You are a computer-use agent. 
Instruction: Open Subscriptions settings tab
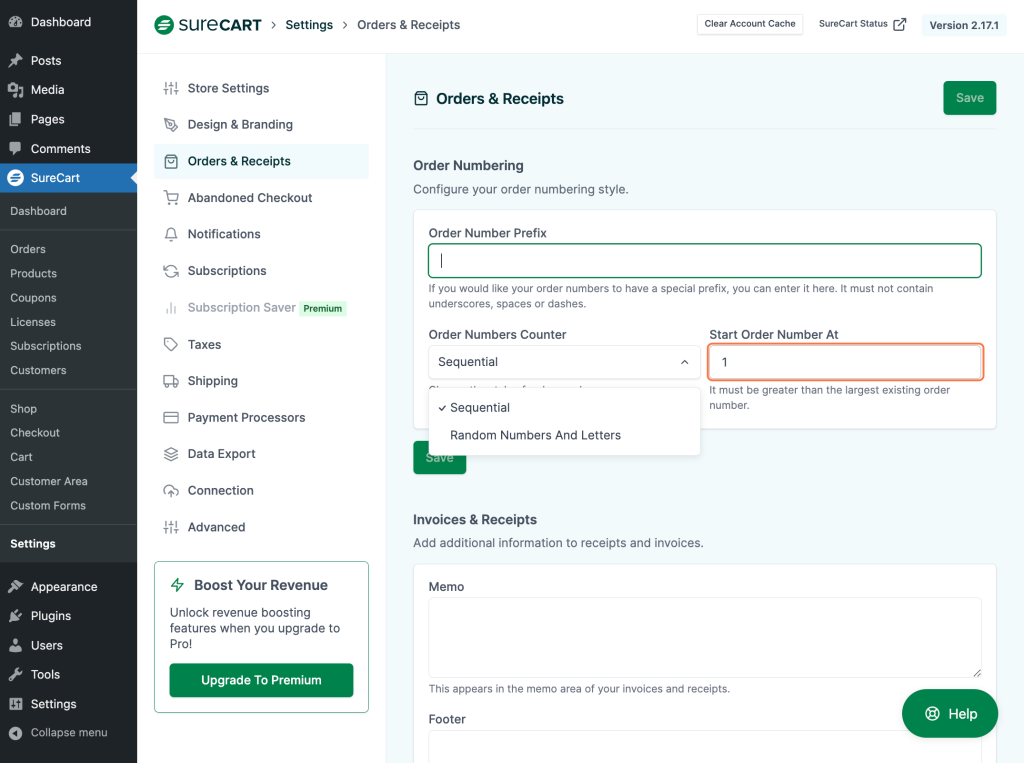point(227,271)
